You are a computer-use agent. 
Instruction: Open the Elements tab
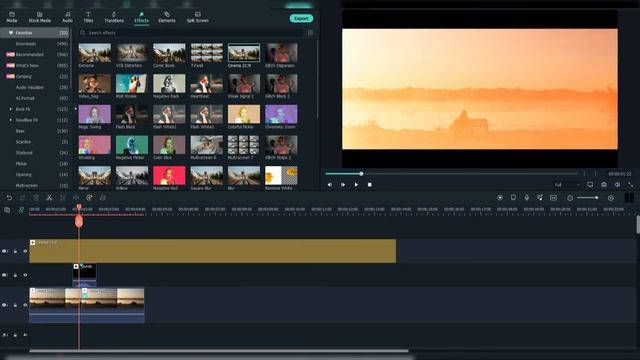point(167,17)
